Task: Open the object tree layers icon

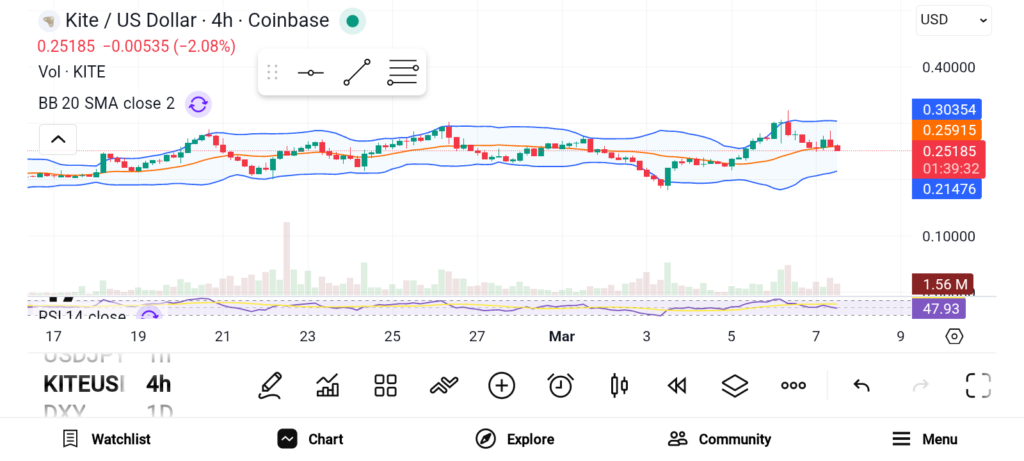Action: (735, 385)
